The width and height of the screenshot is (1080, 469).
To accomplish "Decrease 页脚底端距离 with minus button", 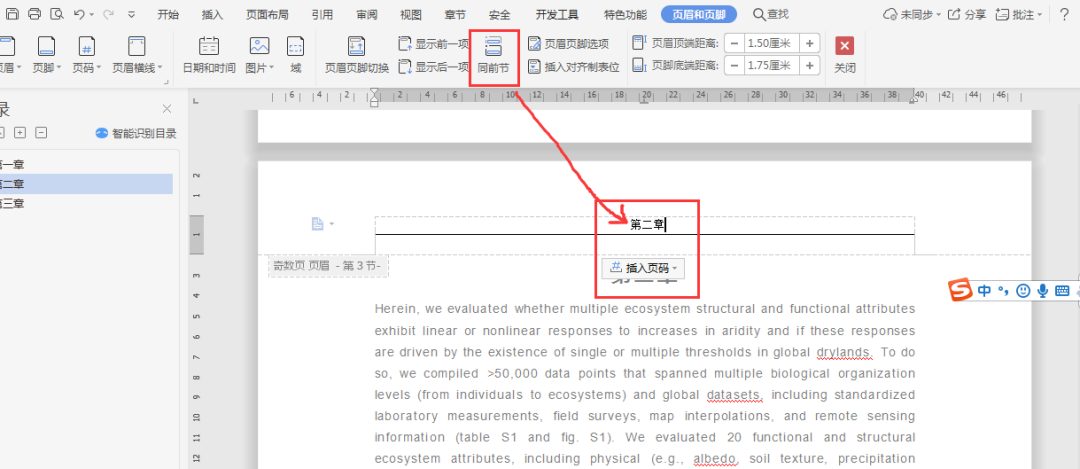I will (x=734, y=65).
